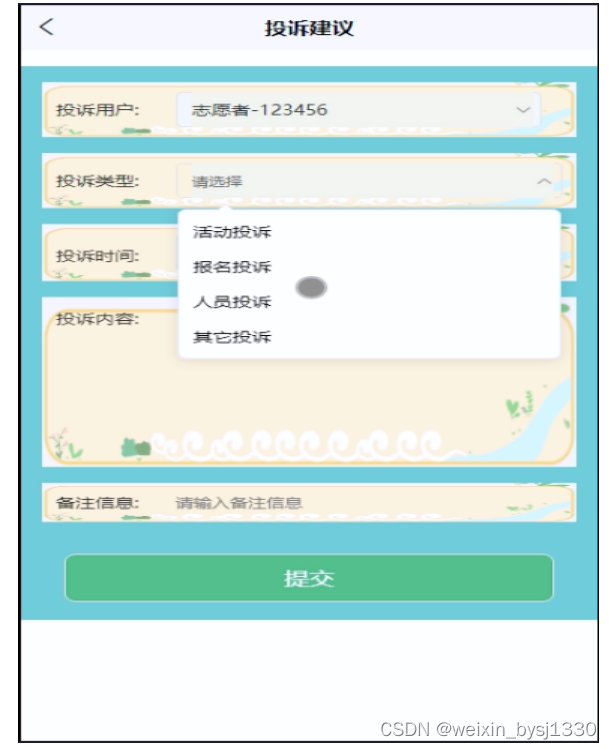The image size is (612, 749).
Task: Pick 人员投诉 from the list
Action: (232, 302)
